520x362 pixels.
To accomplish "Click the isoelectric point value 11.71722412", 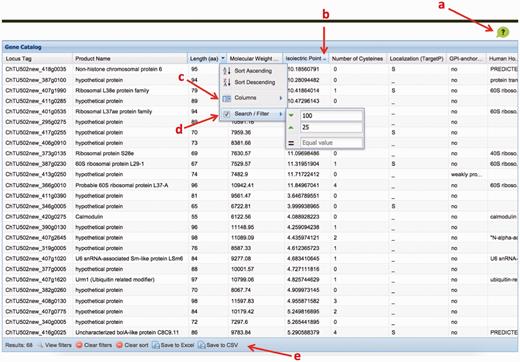I will tap(303, 174).
